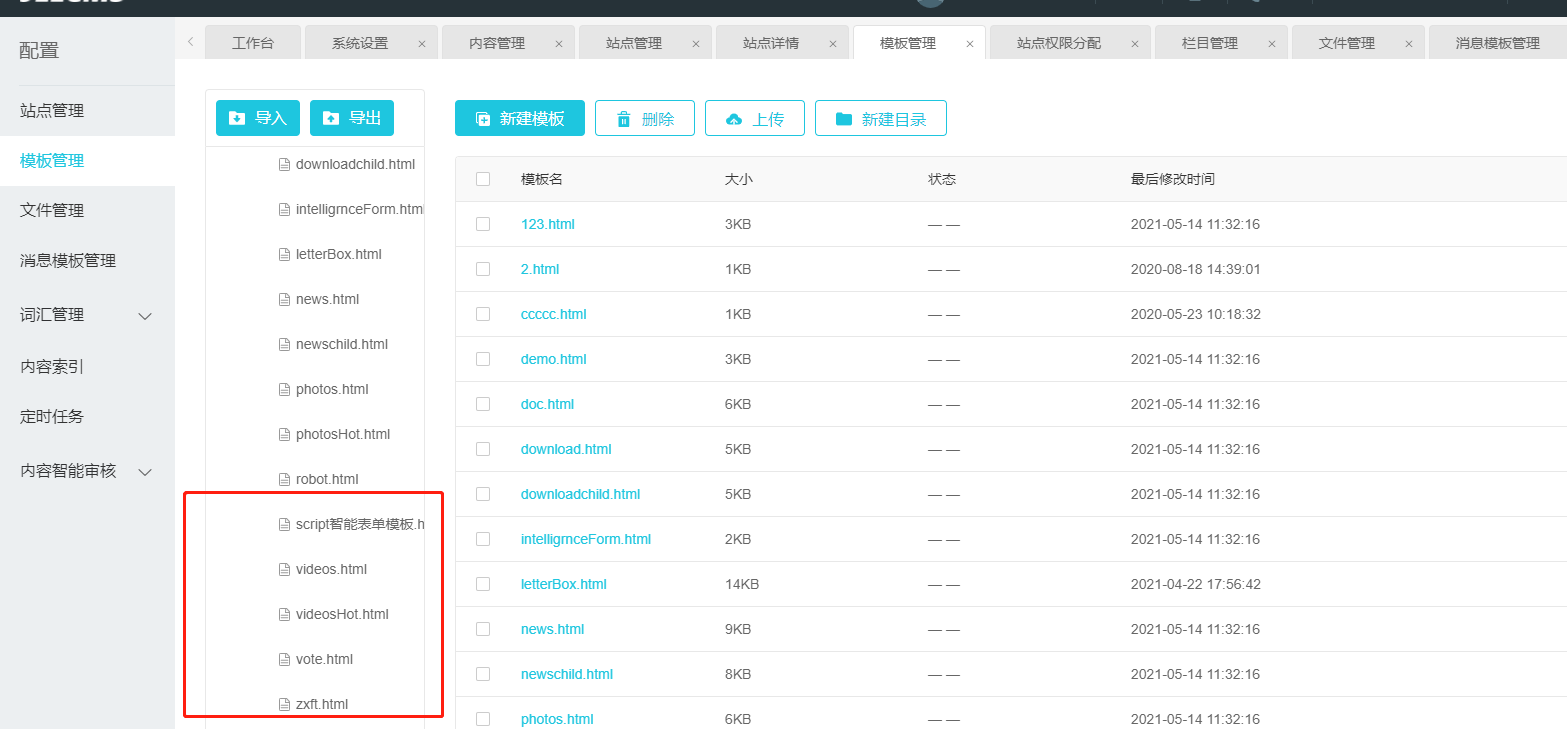The width and height of the screenshot is (1567, 729).
Task: Click file icon beside downloadchild.html in tree
Action: [284, 164]
